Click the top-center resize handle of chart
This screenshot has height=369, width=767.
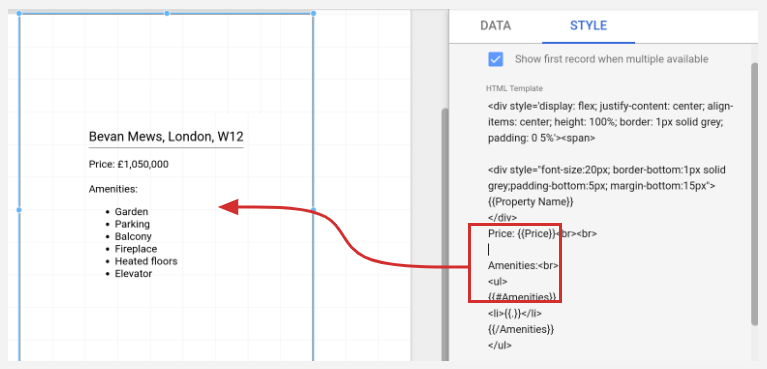[x=167, y=13]
